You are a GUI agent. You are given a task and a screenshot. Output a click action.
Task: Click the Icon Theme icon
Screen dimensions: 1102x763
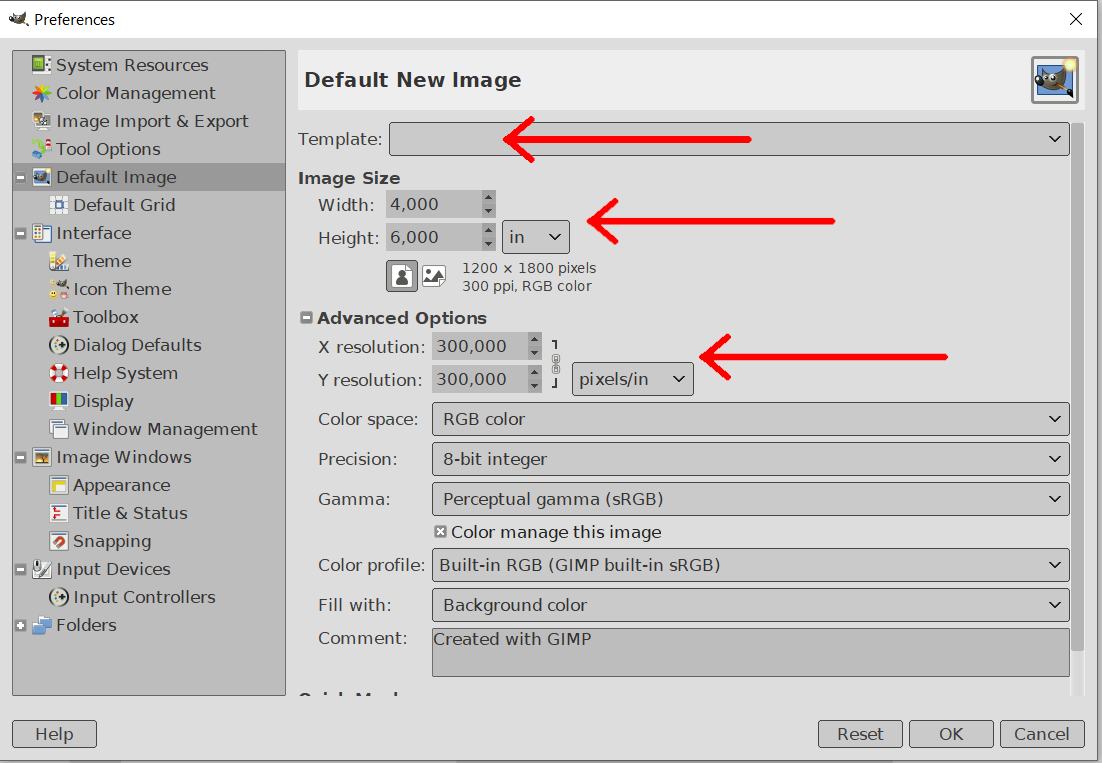click(59, 289)
